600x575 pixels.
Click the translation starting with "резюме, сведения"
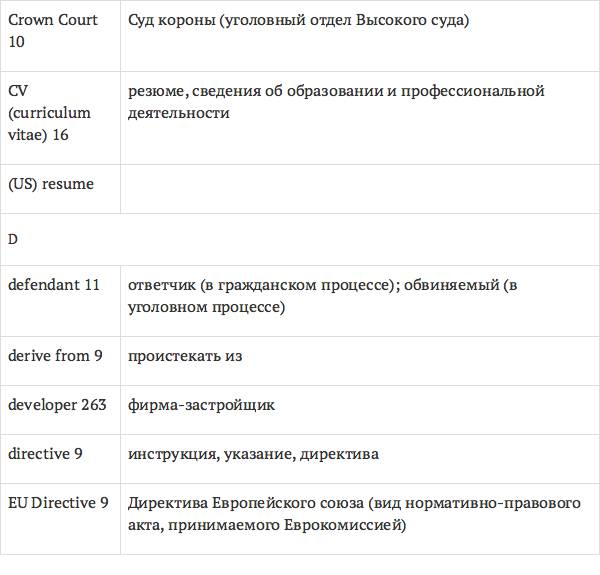point(335,102)
